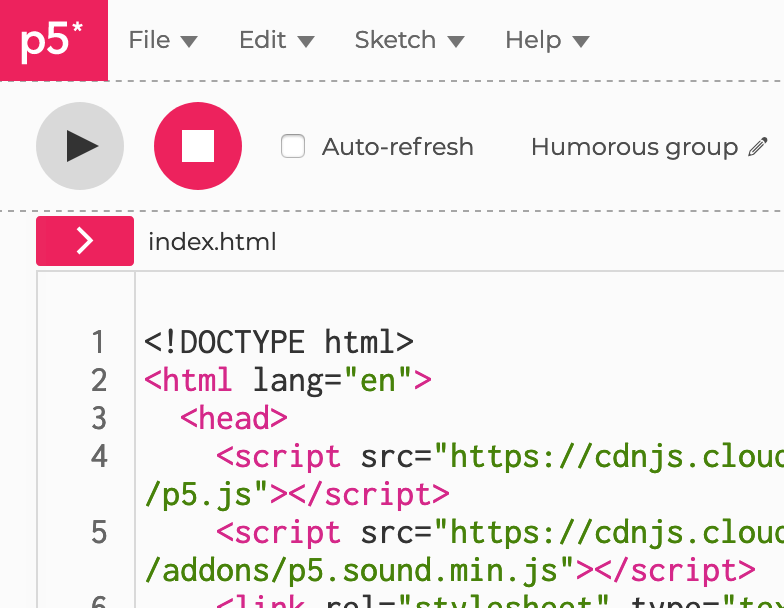Enable the Auto-refresh checkbox
This screenshot has height=608, width=784.
tap(293, 147)
